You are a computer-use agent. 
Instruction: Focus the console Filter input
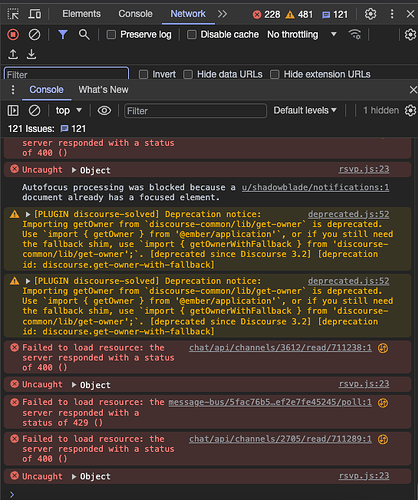(x=195, y=111)
